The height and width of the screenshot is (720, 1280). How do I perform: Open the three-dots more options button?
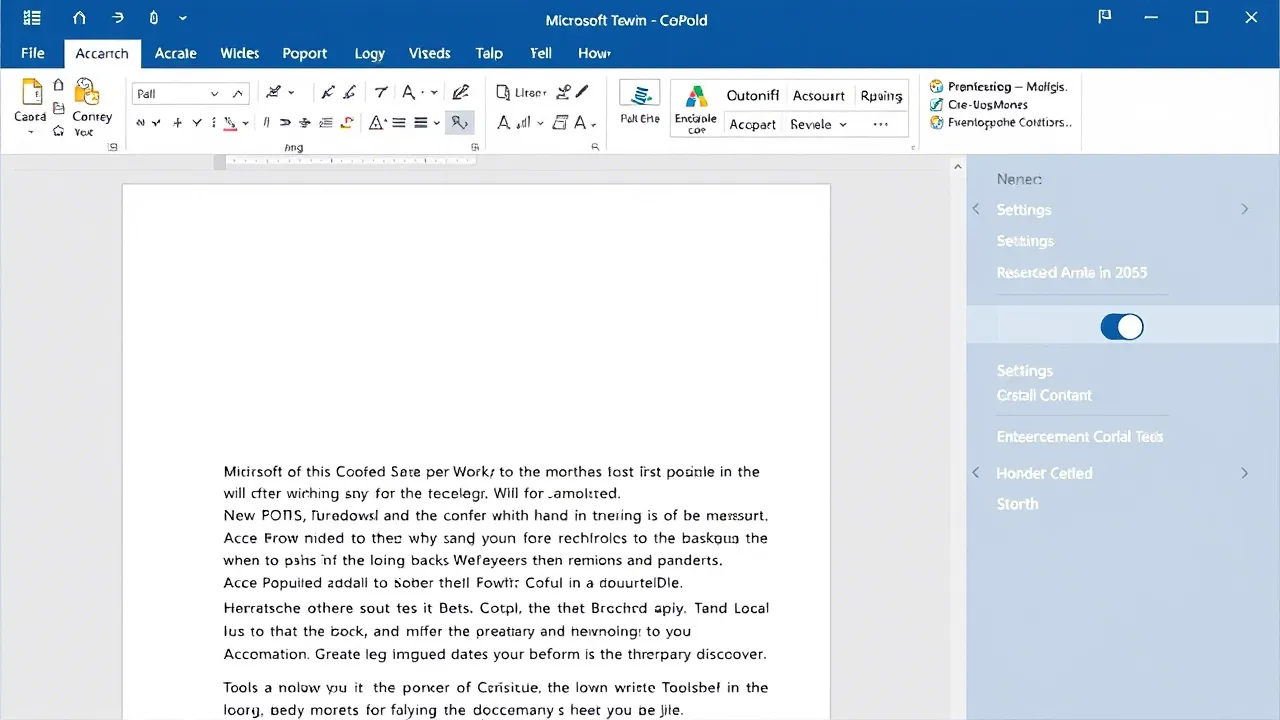880,125
